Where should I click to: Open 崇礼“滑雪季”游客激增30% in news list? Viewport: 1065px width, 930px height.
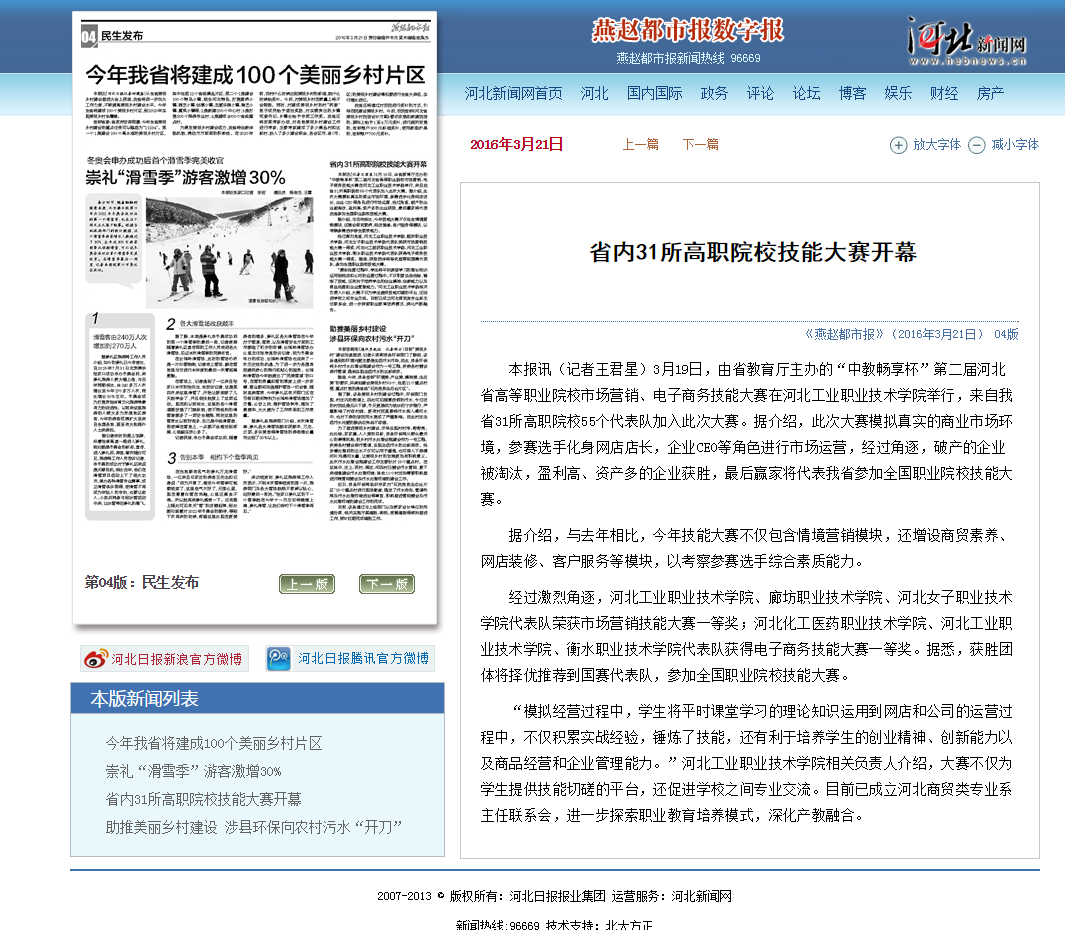click(x=194, y=771)
